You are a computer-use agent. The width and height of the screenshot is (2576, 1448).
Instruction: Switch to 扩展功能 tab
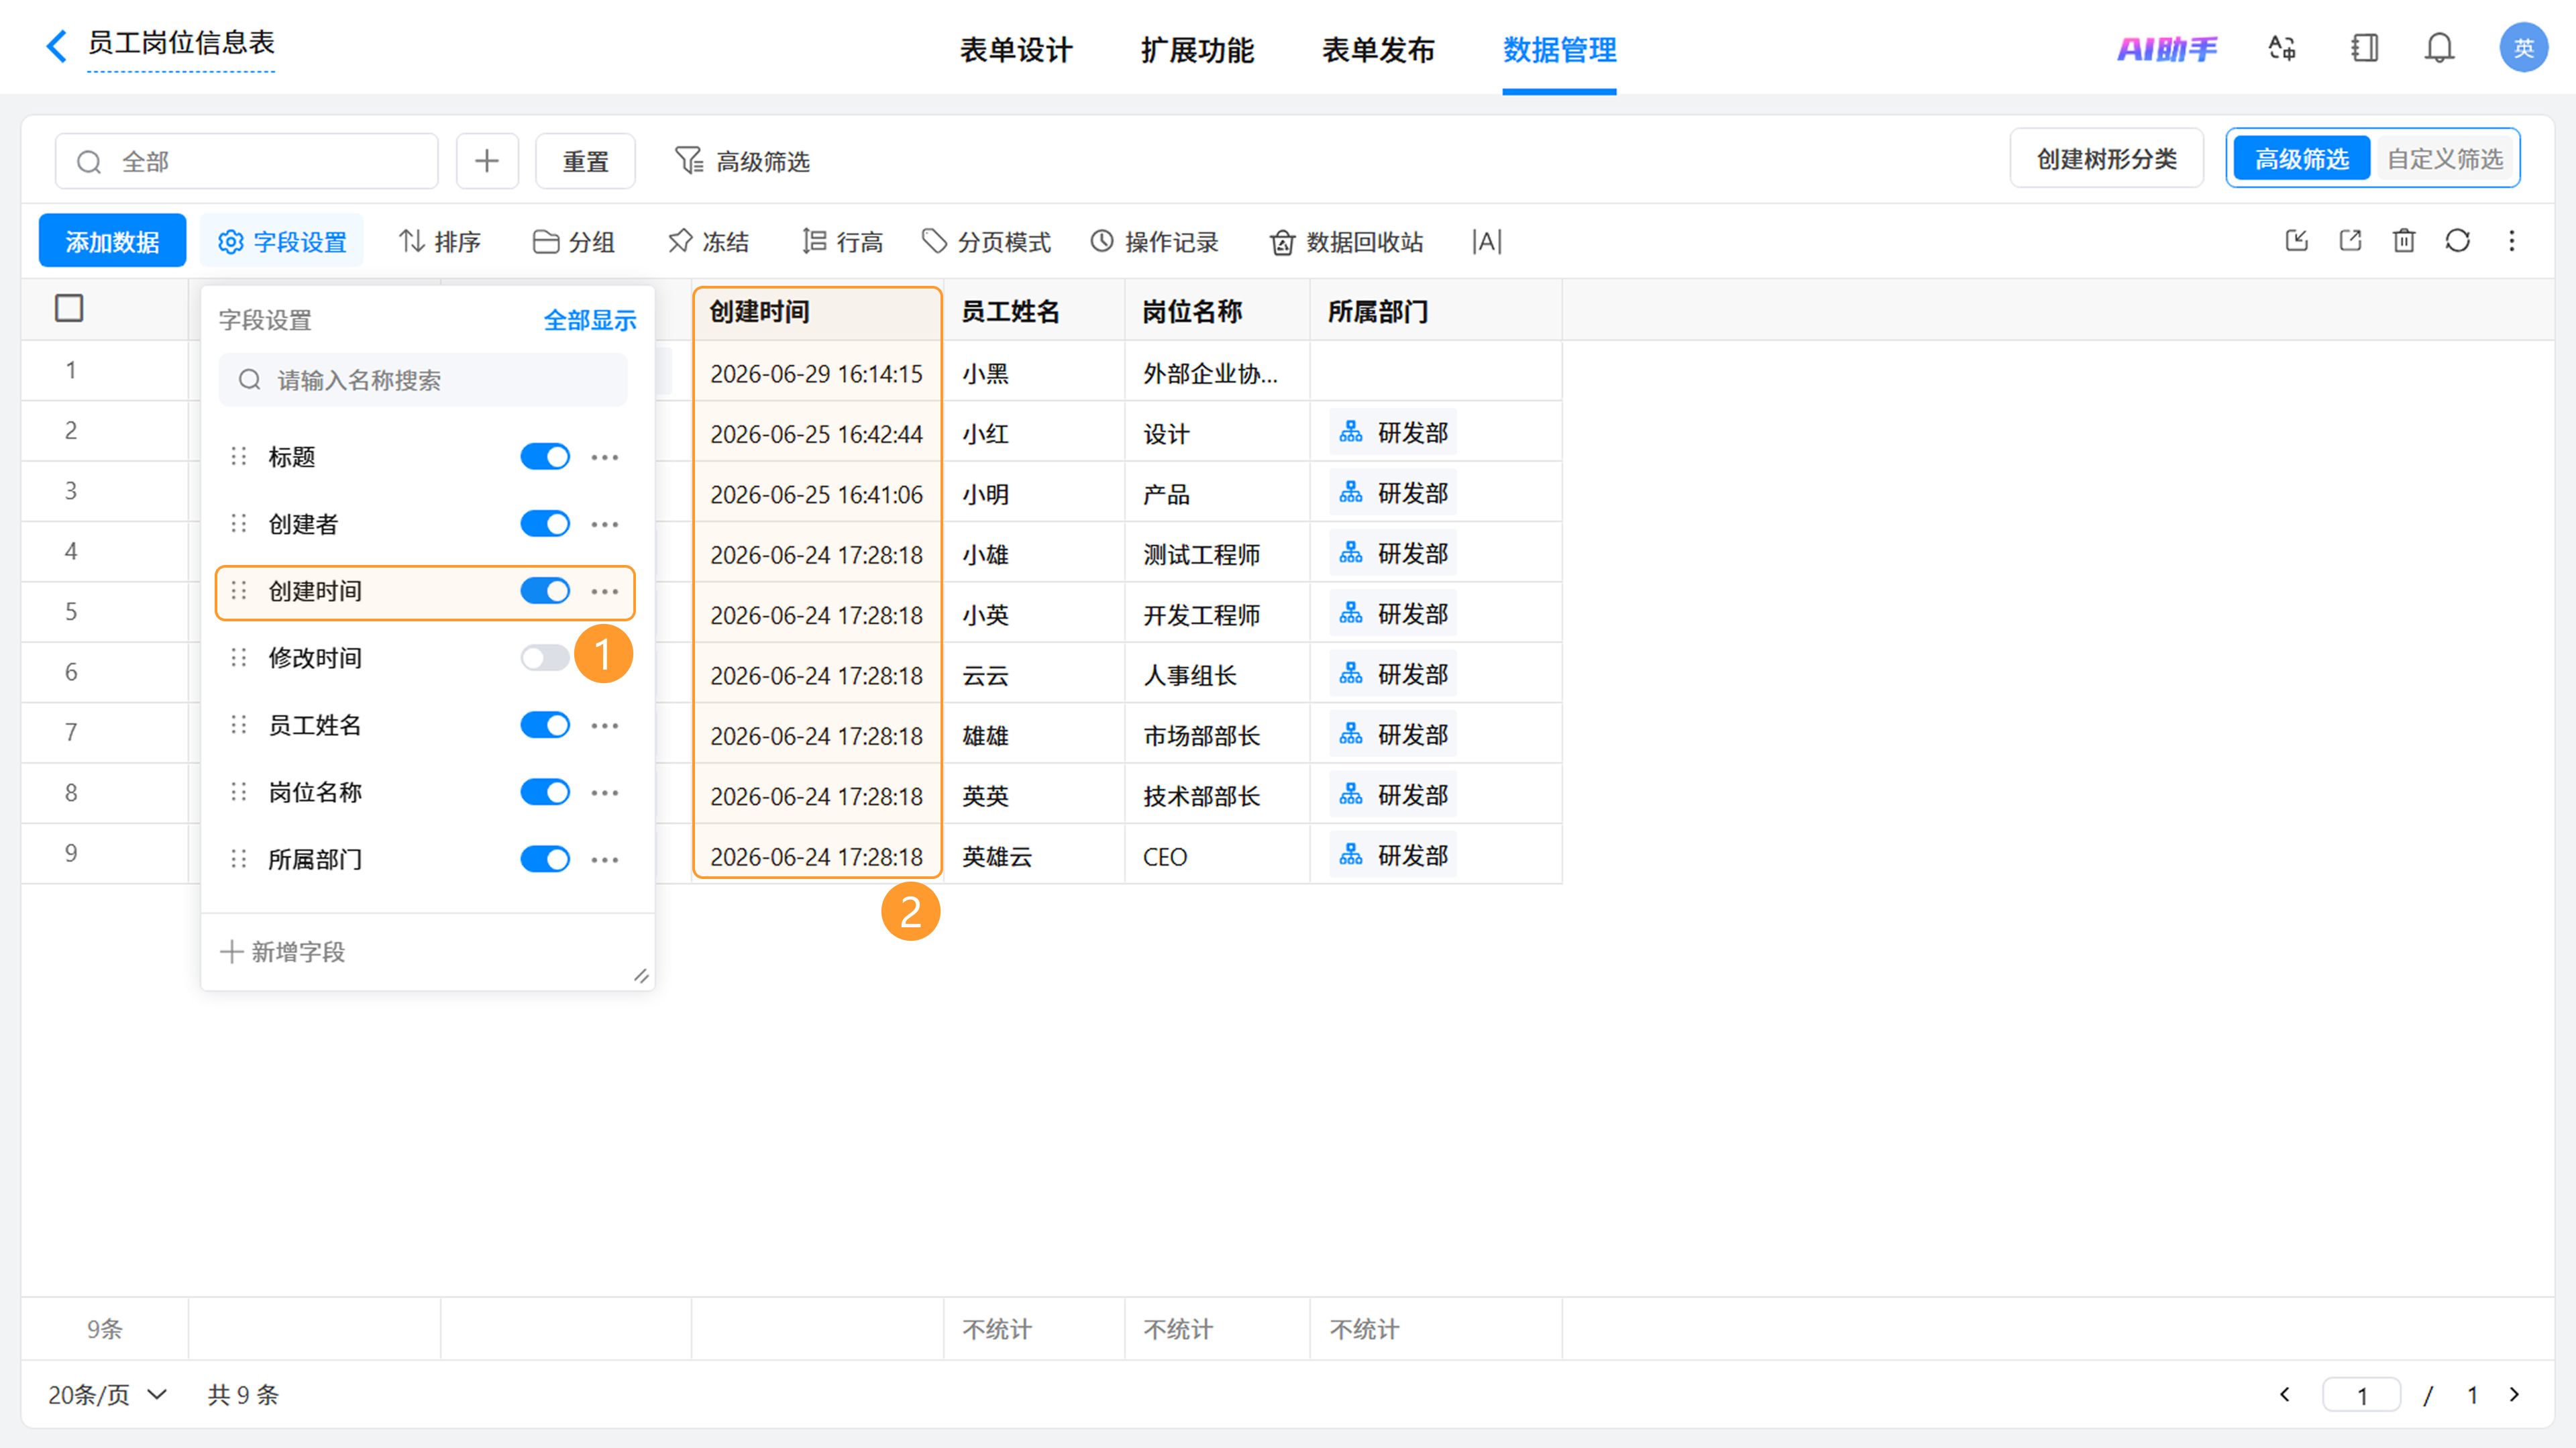[x=1197, y=49]
